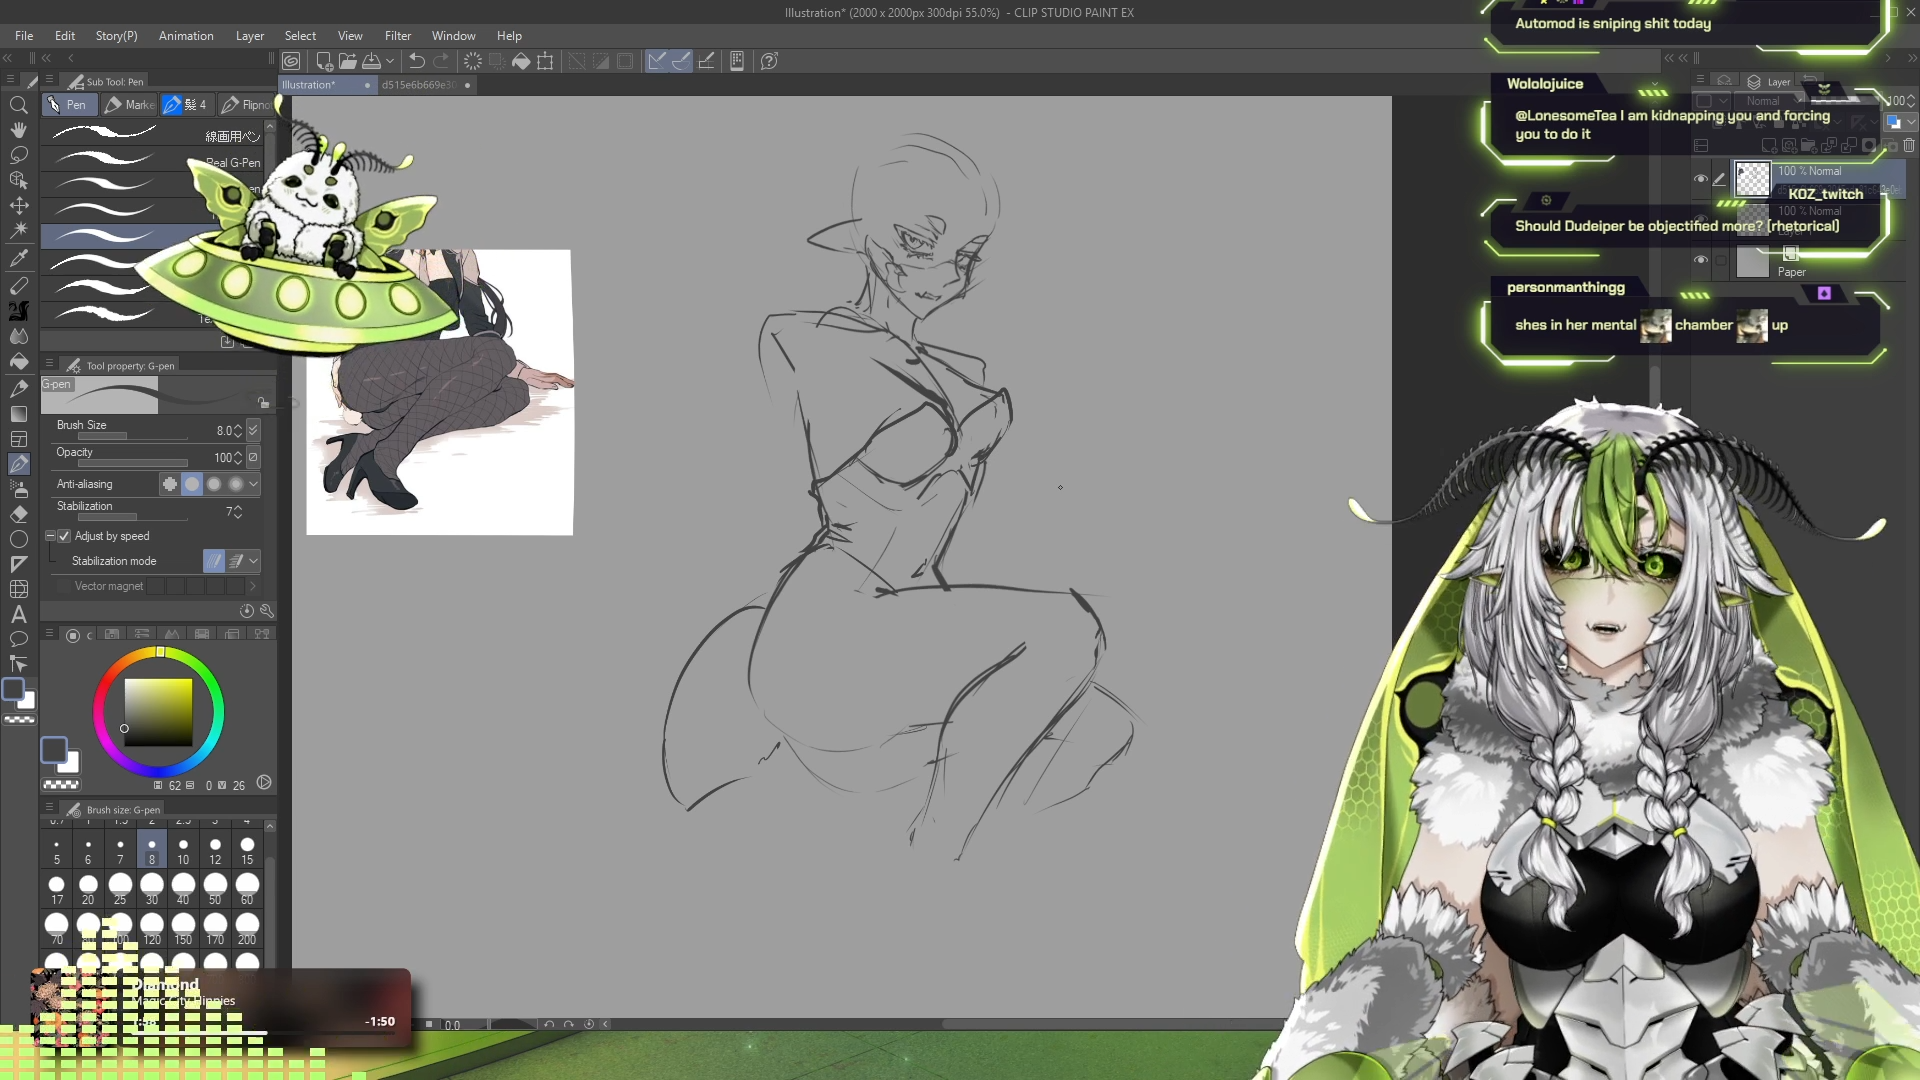Expand the Stabilization mode dropdown

[254, 561]
